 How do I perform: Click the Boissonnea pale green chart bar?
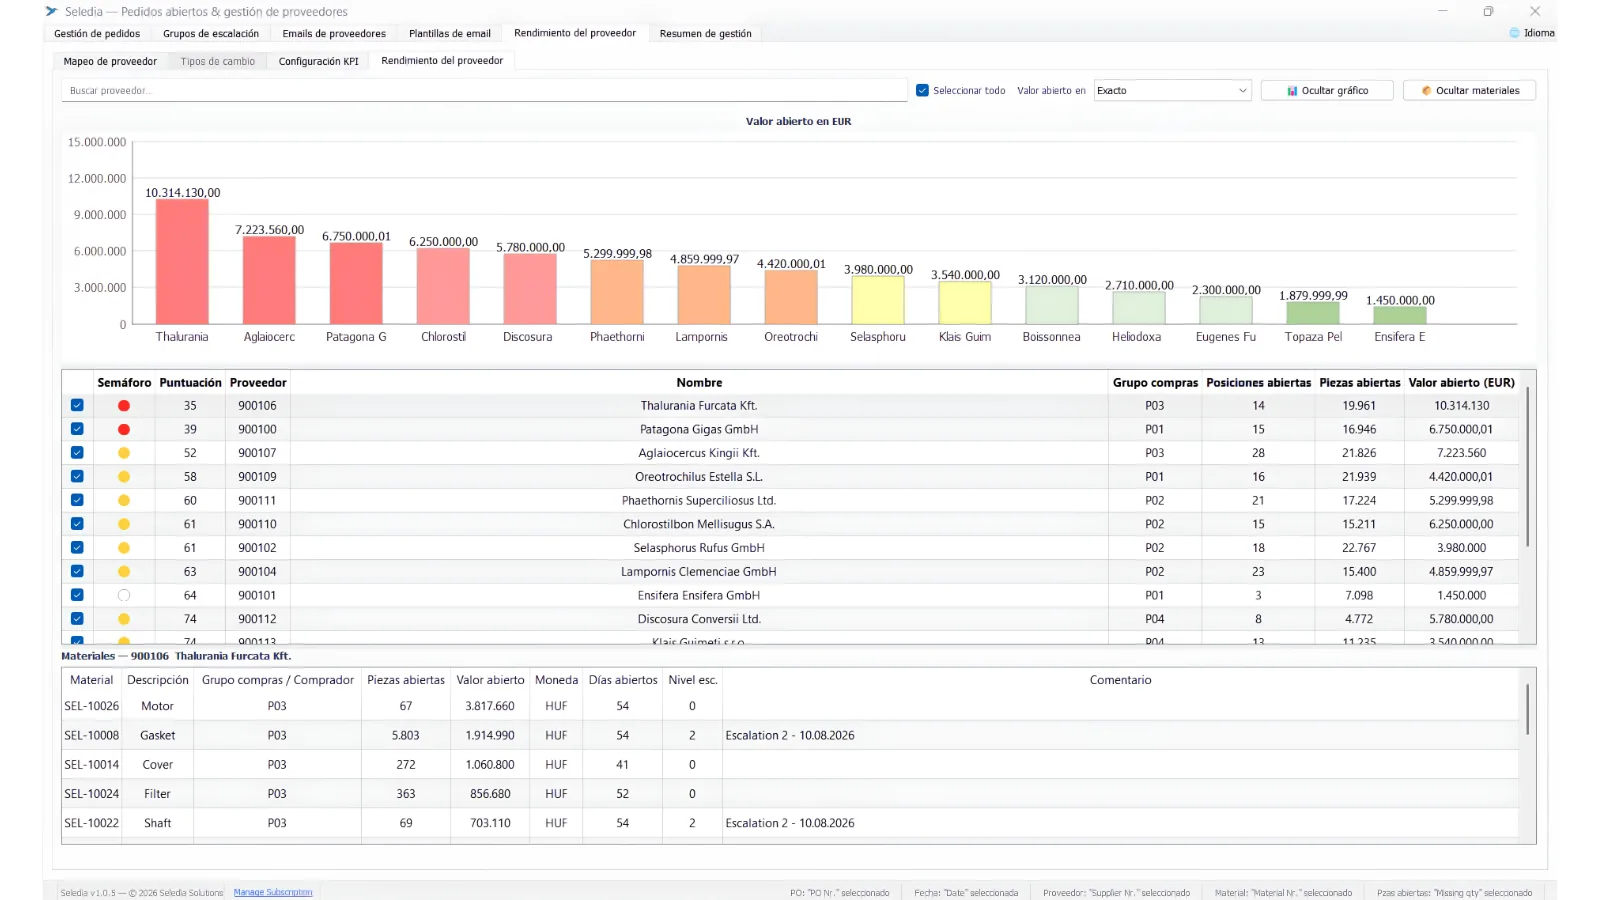pos(1051,305)
